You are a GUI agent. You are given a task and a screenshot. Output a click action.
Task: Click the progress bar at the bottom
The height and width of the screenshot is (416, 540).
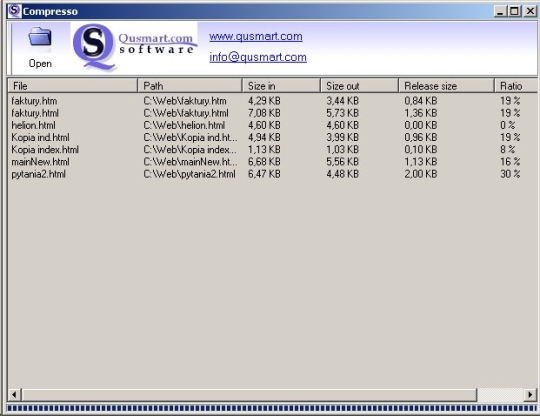tap(272, 408)
